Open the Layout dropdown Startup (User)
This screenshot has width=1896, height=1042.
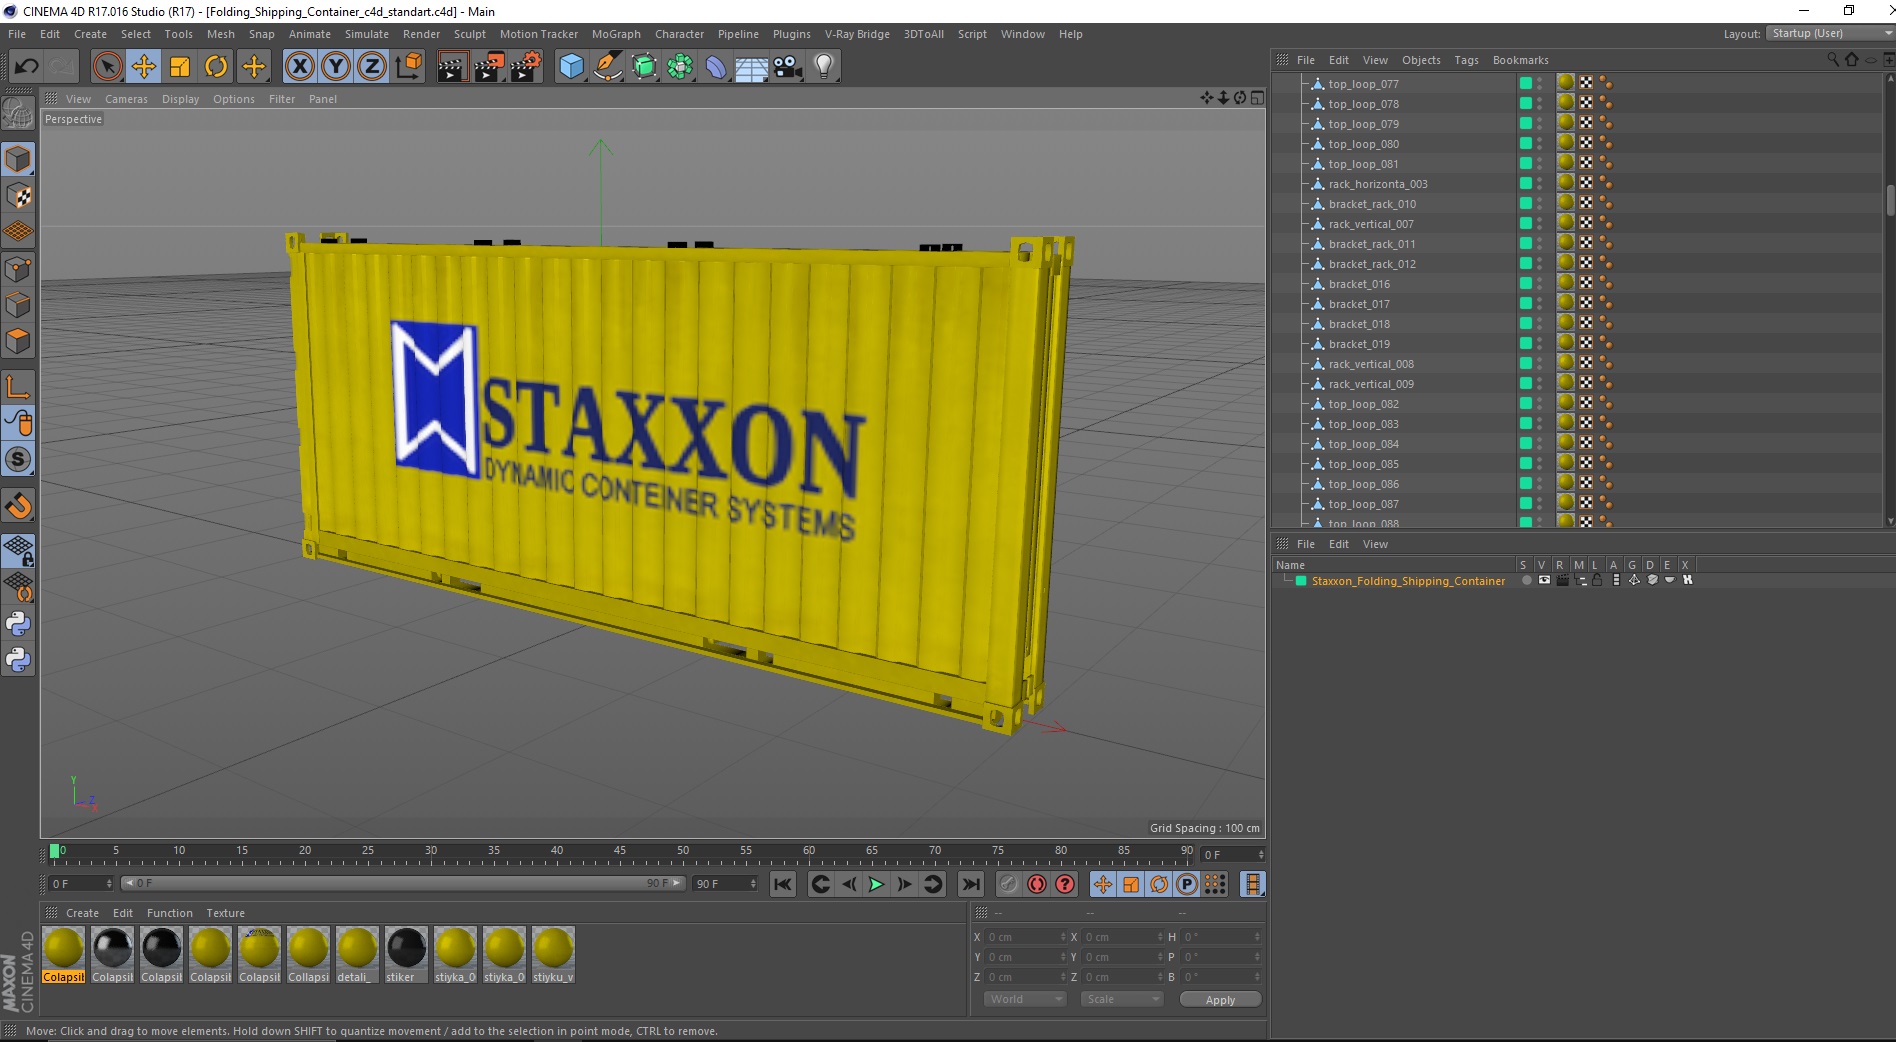click(x=1829, y=33)
